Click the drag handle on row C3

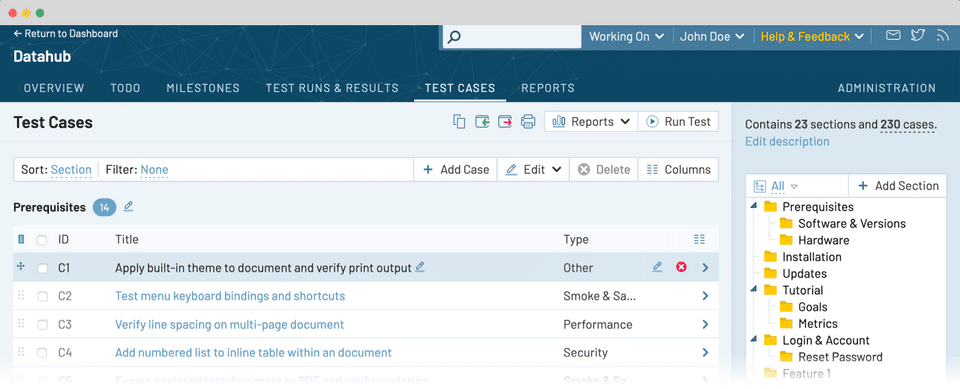point(21,324)
